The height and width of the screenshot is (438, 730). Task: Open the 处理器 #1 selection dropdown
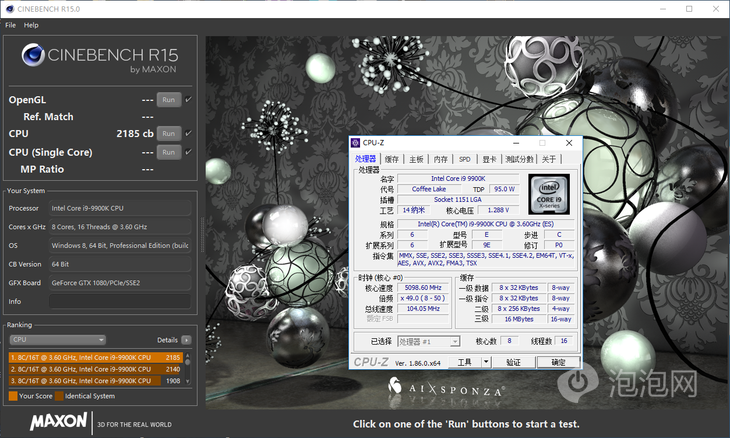[x=429, y=342]
